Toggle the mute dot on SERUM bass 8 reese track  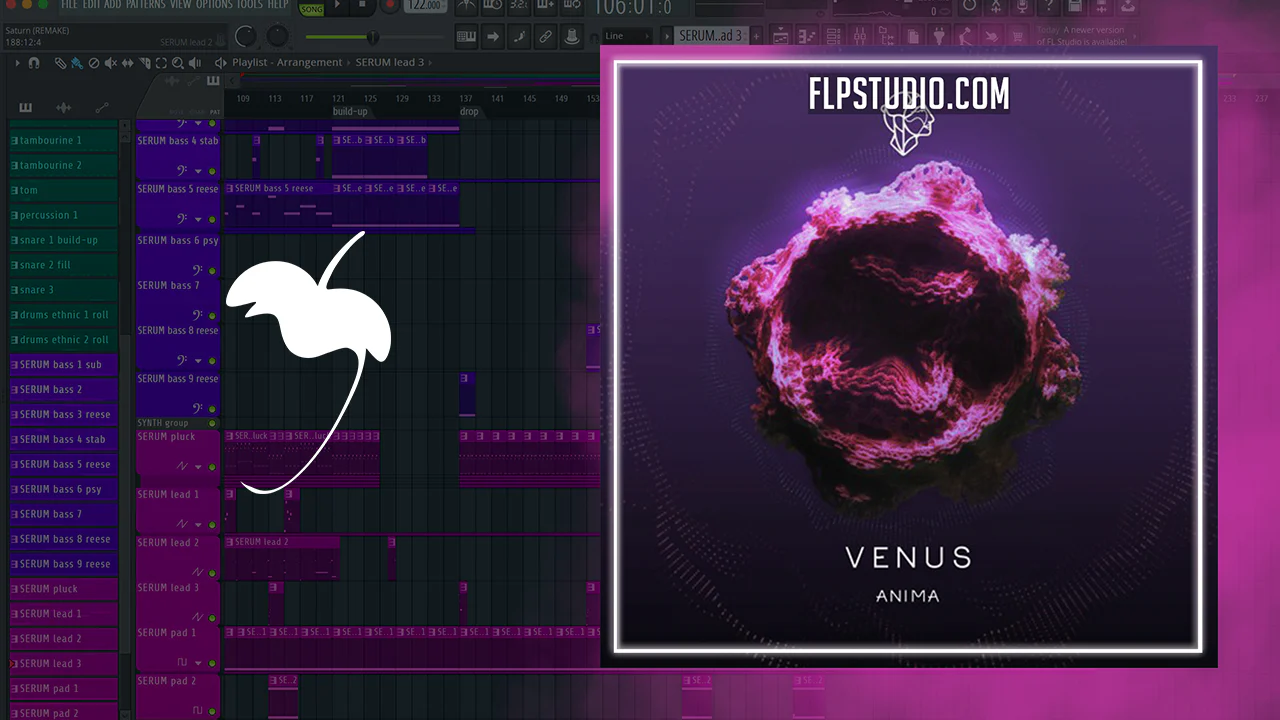tap(212, 360)
